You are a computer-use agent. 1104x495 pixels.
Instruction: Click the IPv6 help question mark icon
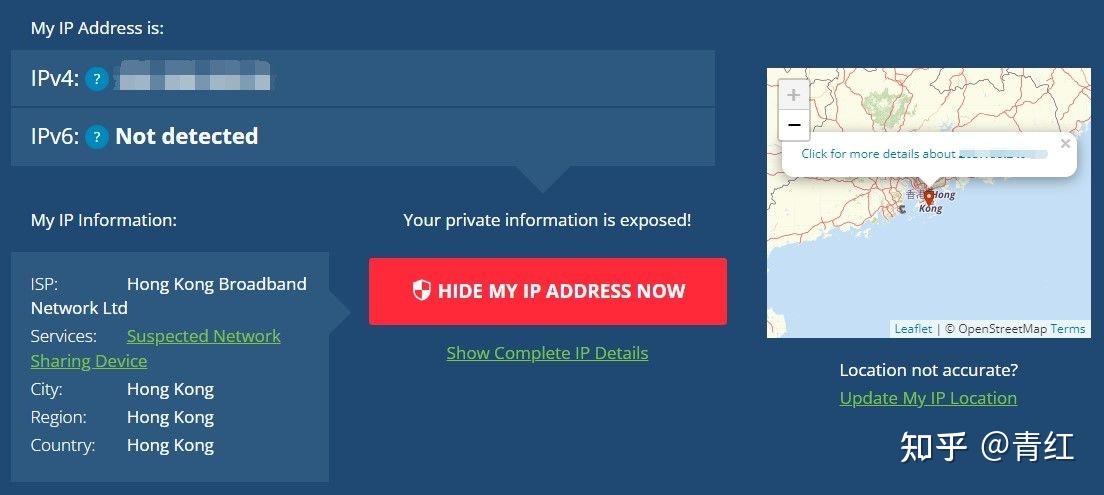pyautogui.click(x=96, y=137)
